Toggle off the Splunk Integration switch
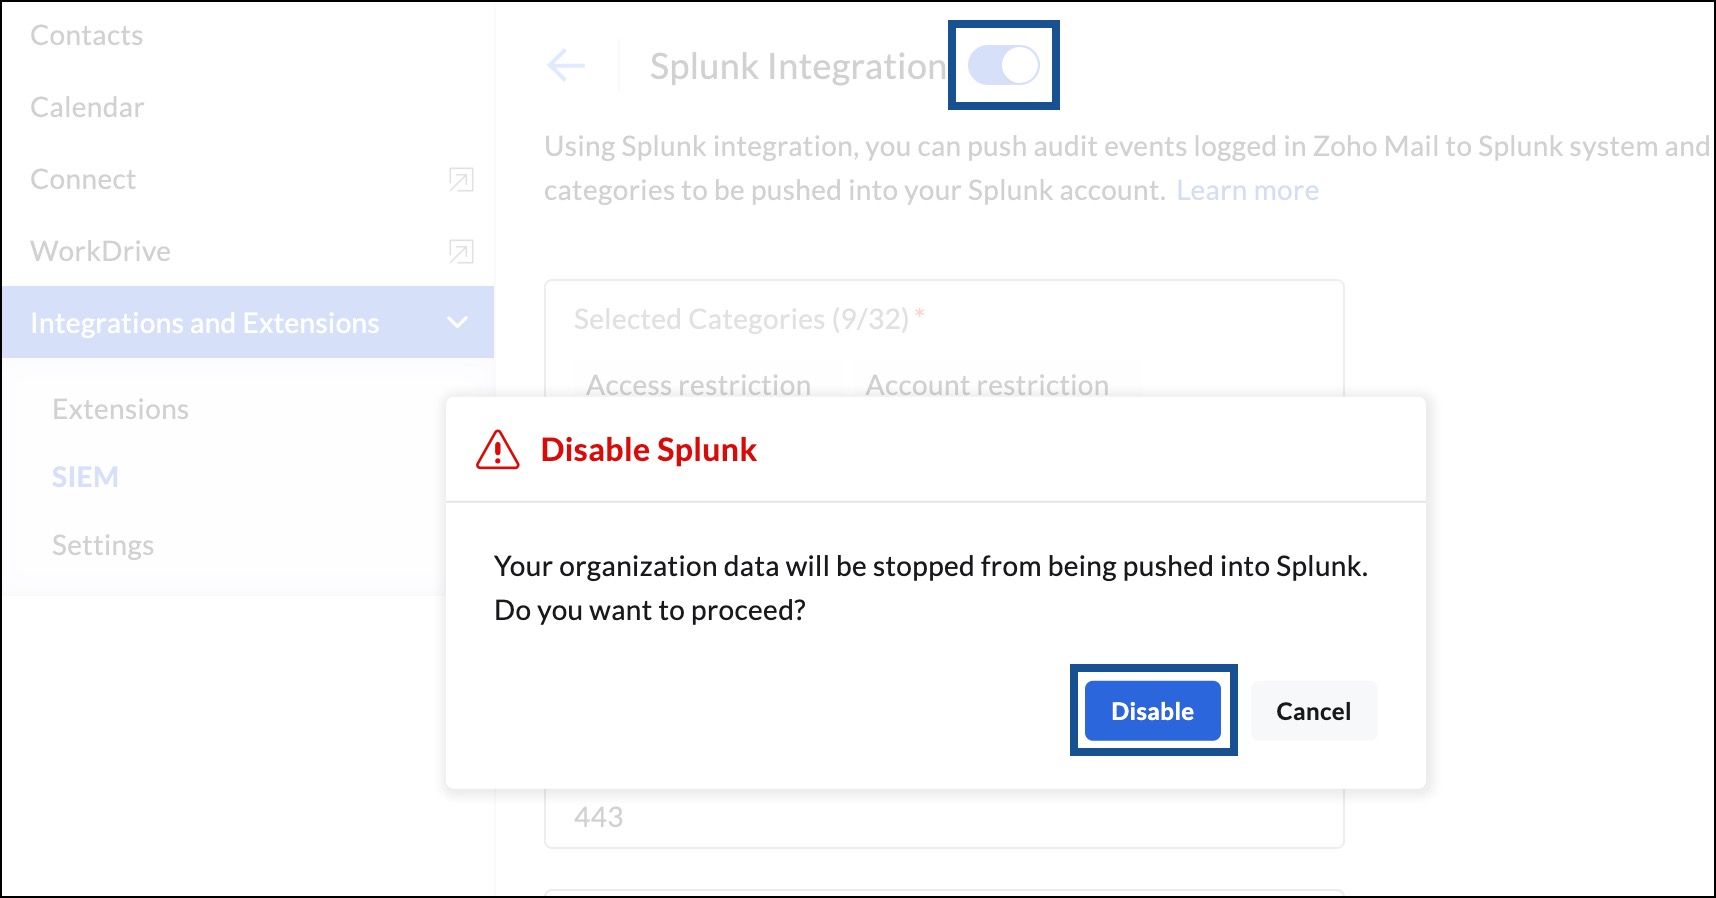 pos(1001,64)
